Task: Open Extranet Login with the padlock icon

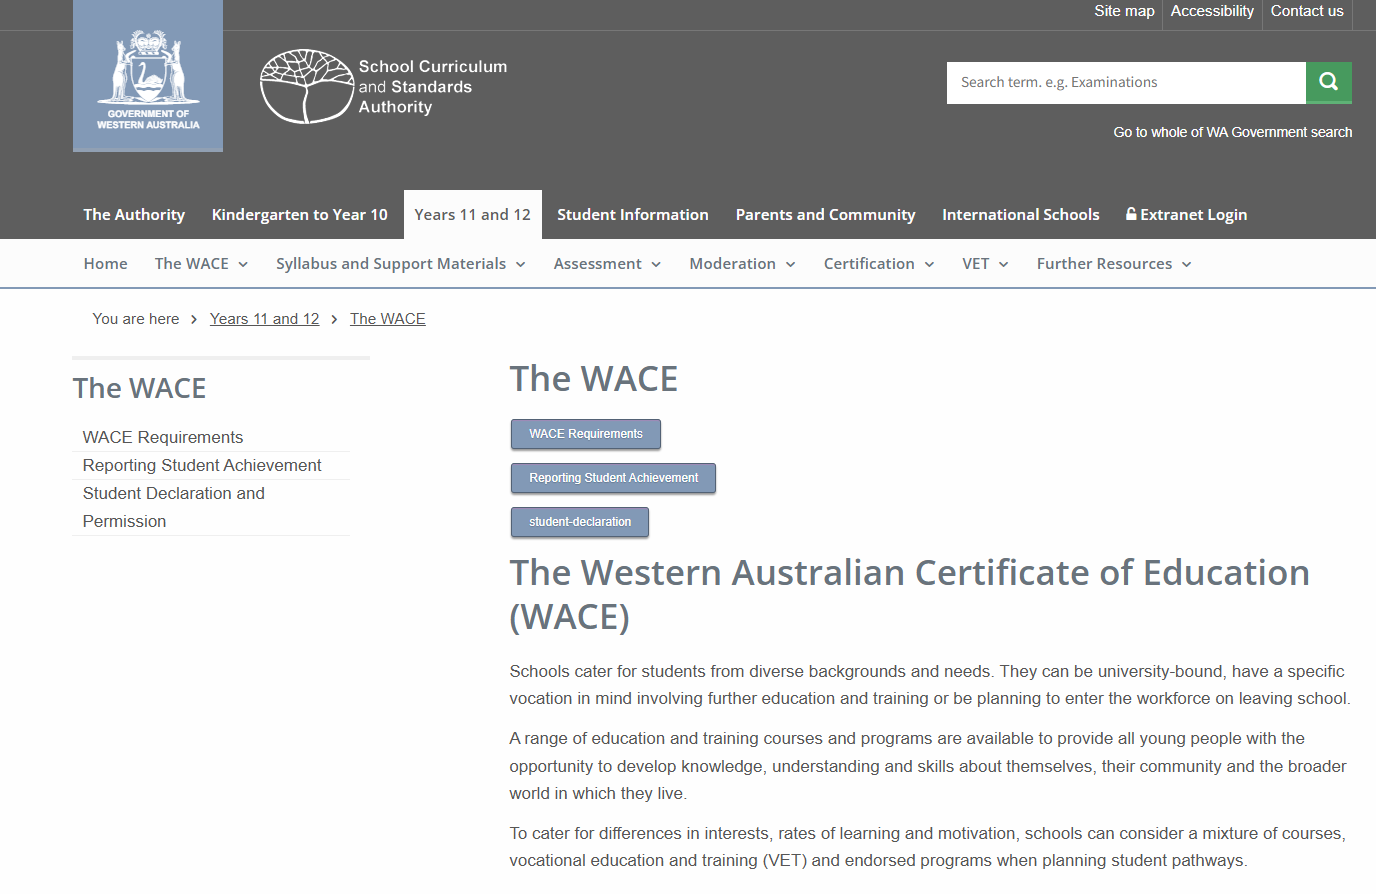Action: click(1186, 215)
